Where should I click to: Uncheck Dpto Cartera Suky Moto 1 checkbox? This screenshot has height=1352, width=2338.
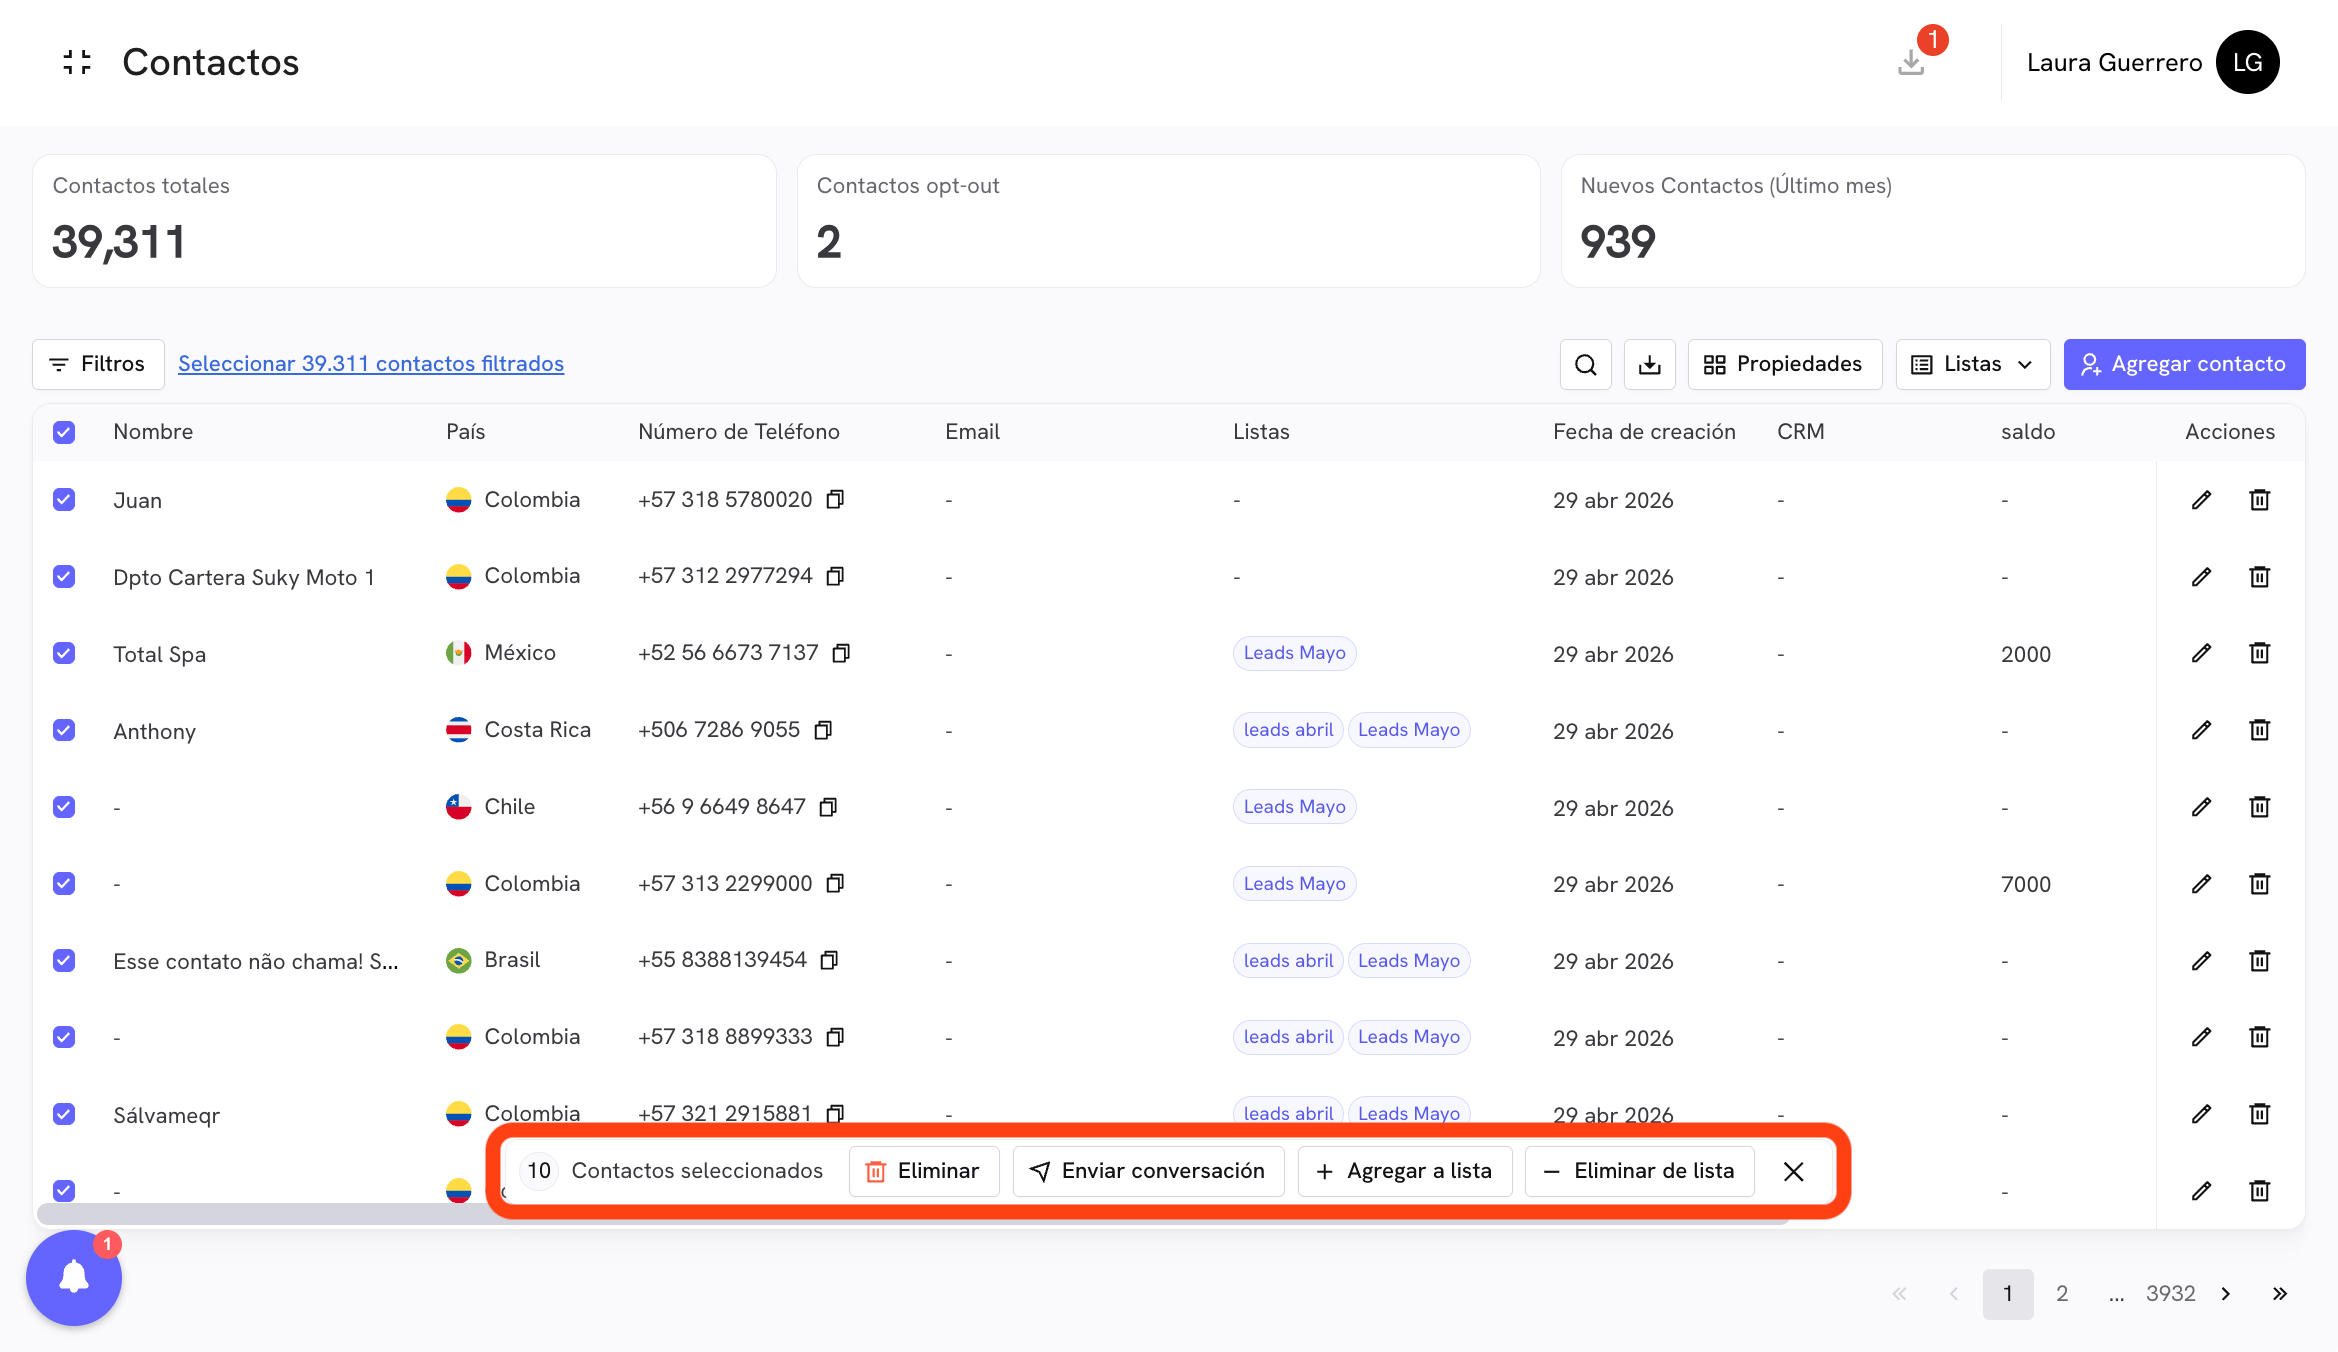click(64, 577)
